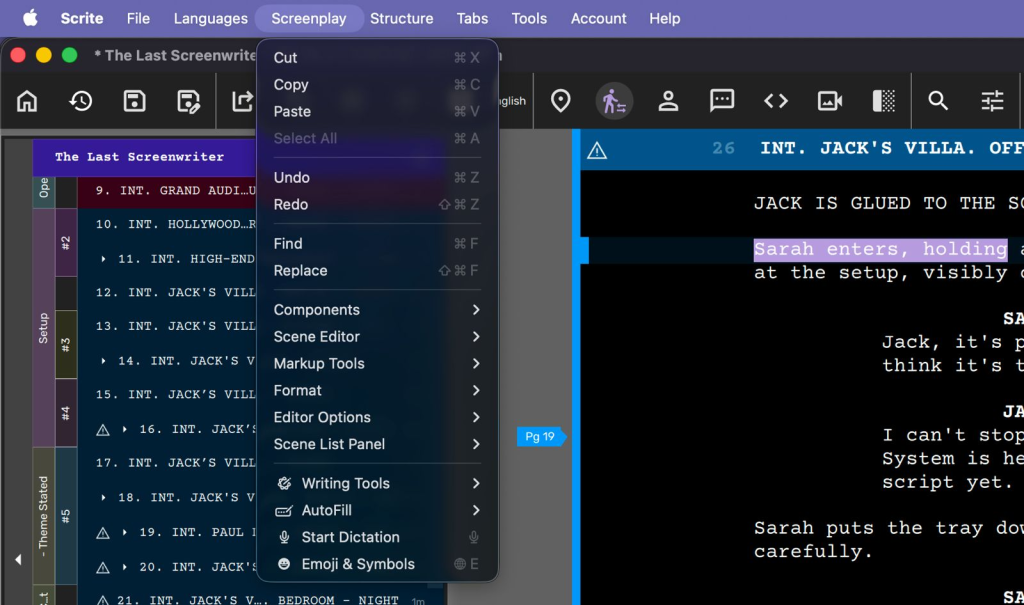Collapse the scene list panel arrow
The width and height of the screenshot is (1024, 605).
coord(18,560)
